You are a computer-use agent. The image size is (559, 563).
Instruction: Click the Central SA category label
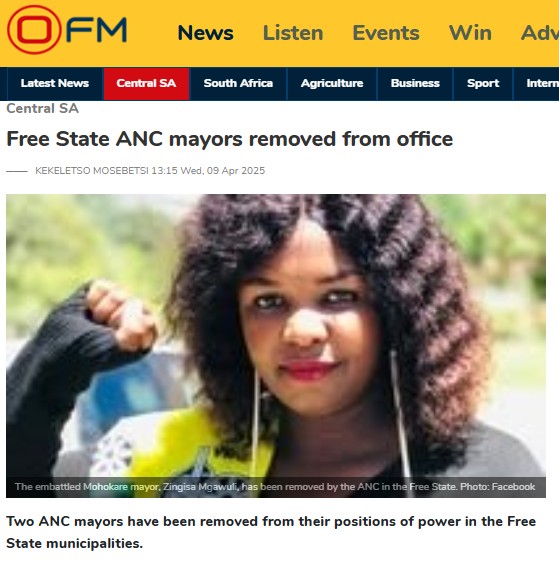click(42, 108)
